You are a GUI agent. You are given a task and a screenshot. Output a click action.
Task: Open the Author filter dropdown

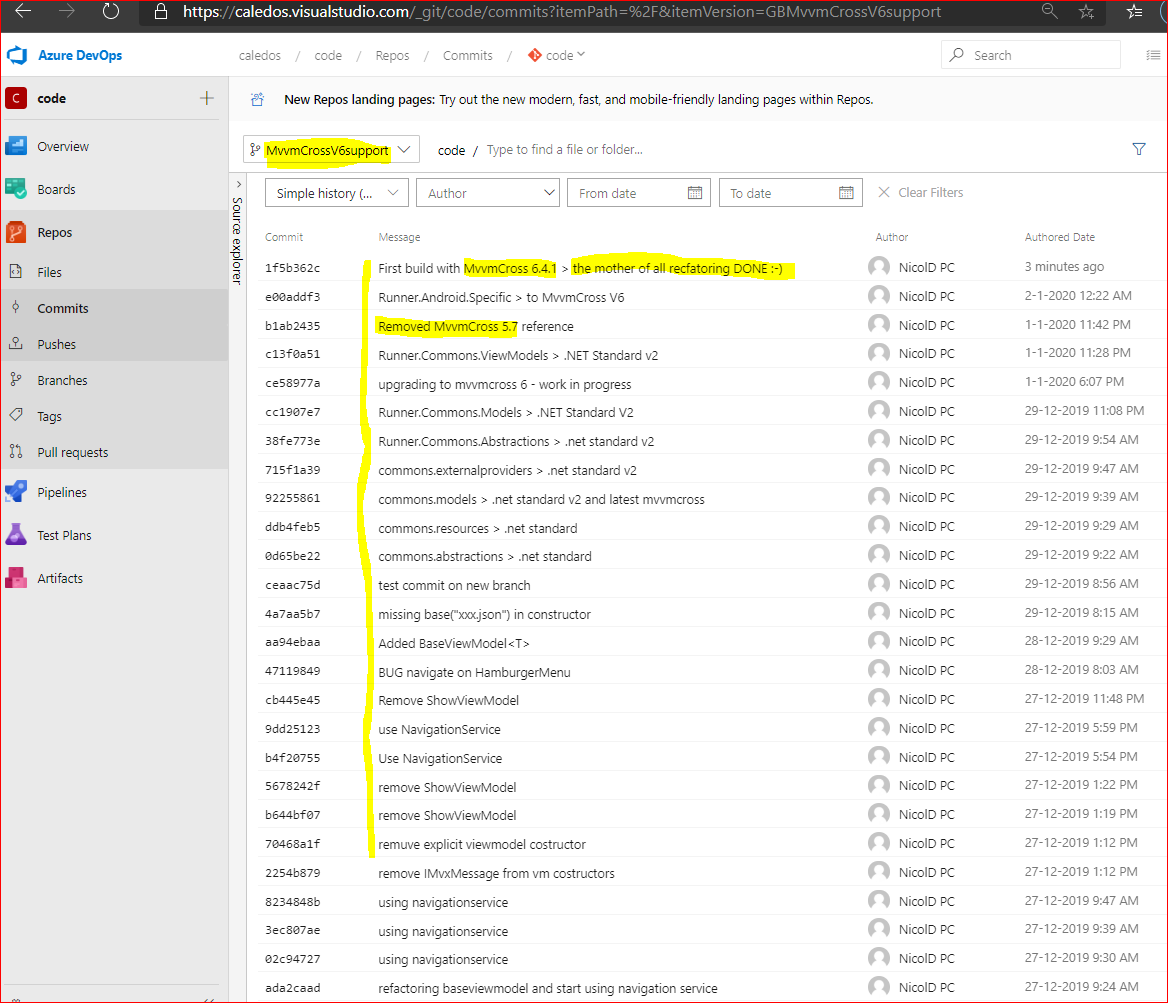point(488,193)
